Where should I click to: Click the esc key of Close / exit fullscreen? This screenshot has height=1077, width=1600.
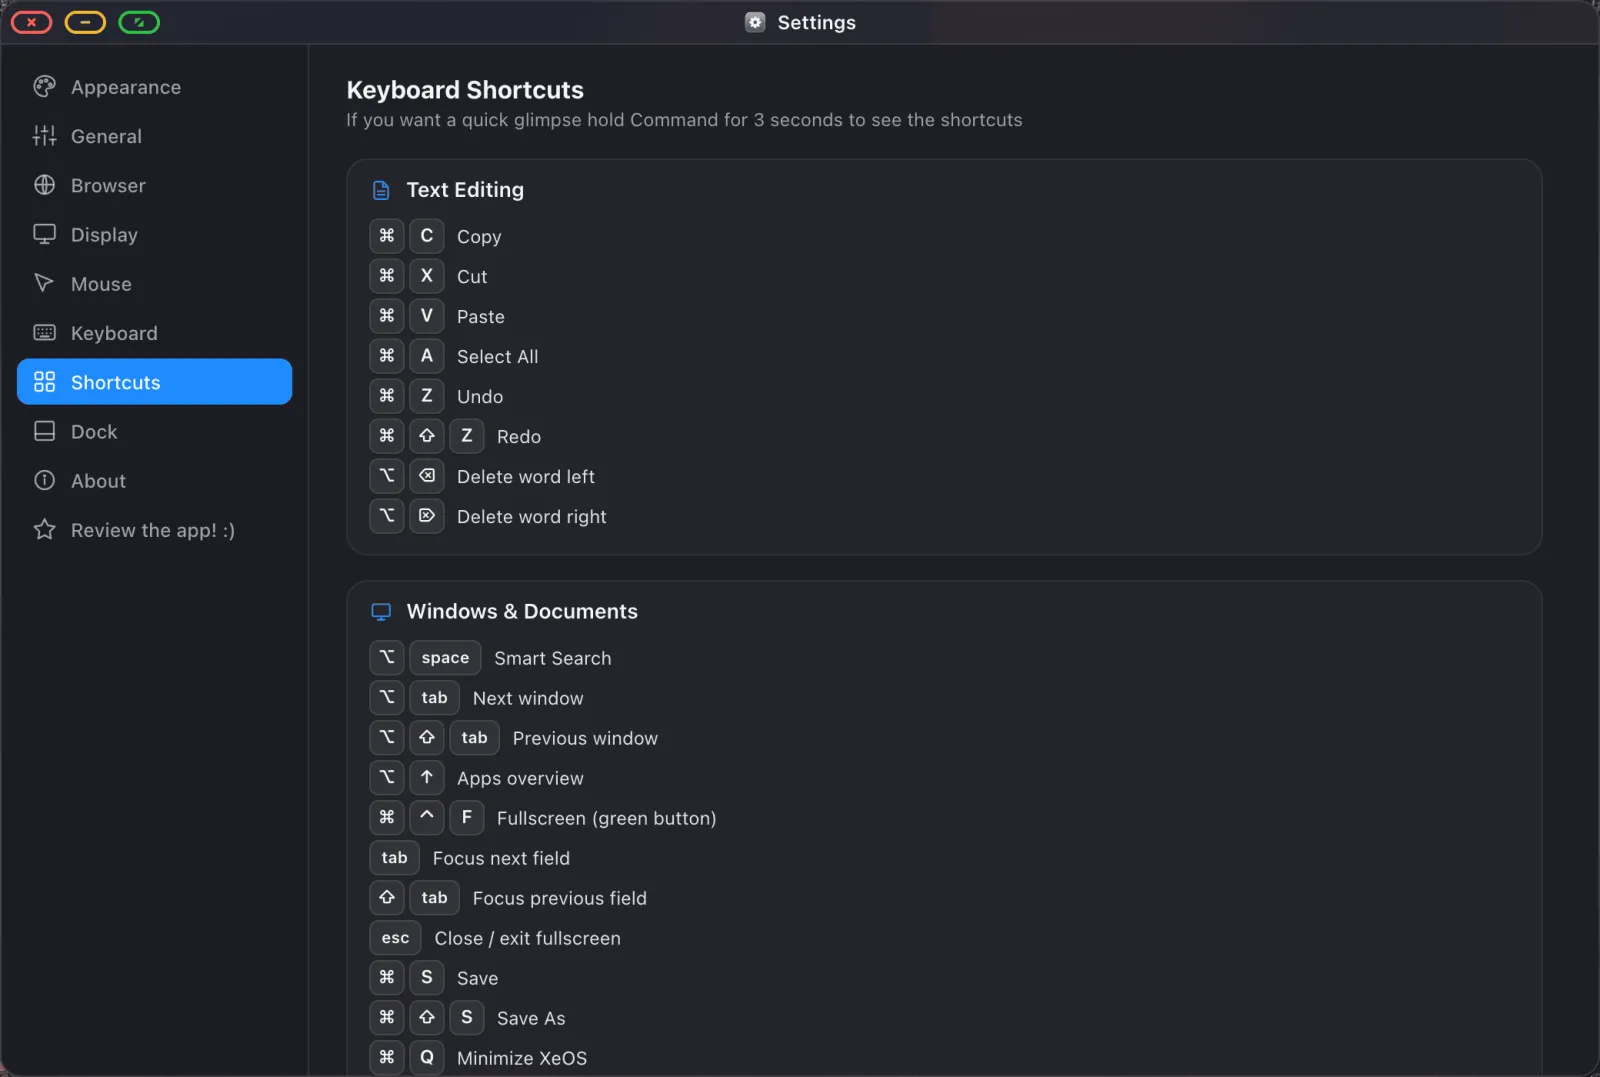[x=395, y=938]
